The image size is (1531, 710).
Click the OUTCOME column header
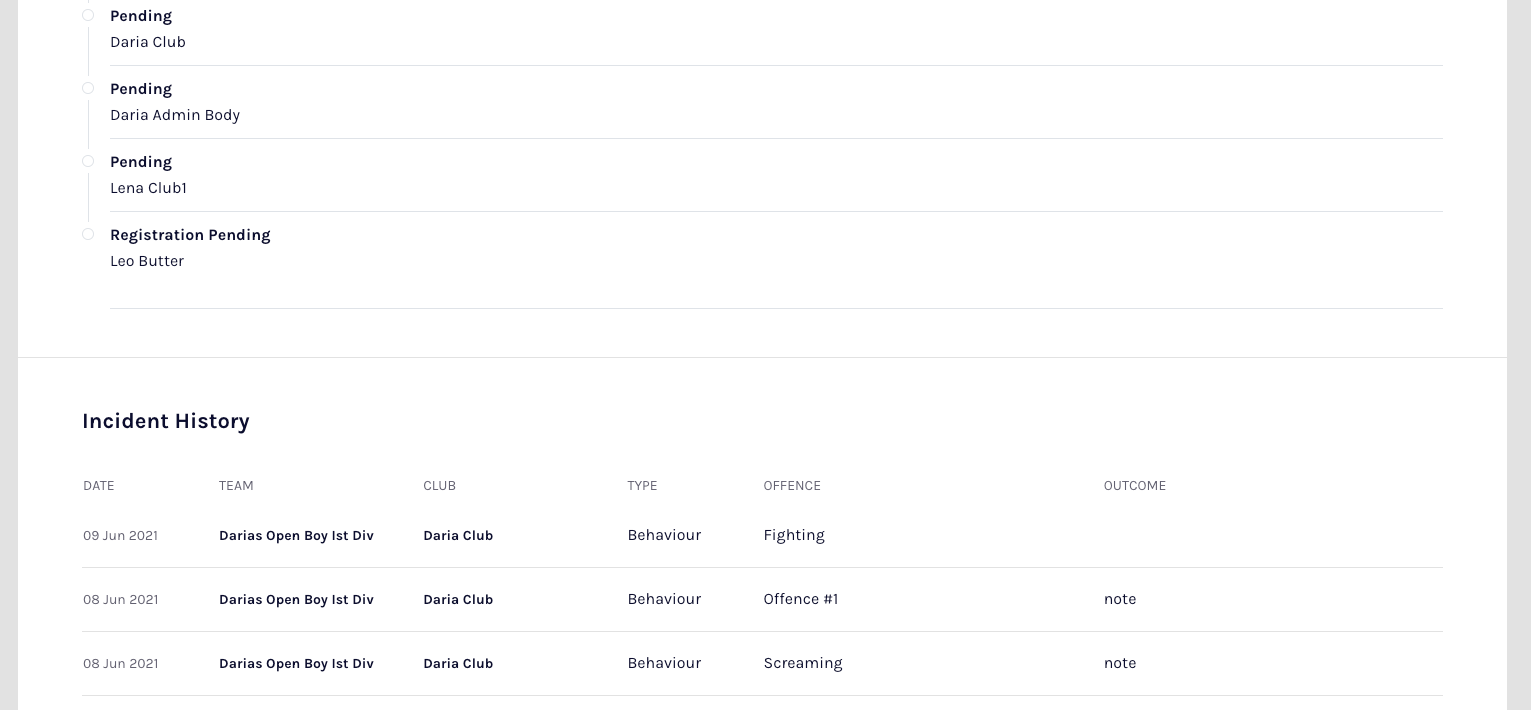point(1135,486)
